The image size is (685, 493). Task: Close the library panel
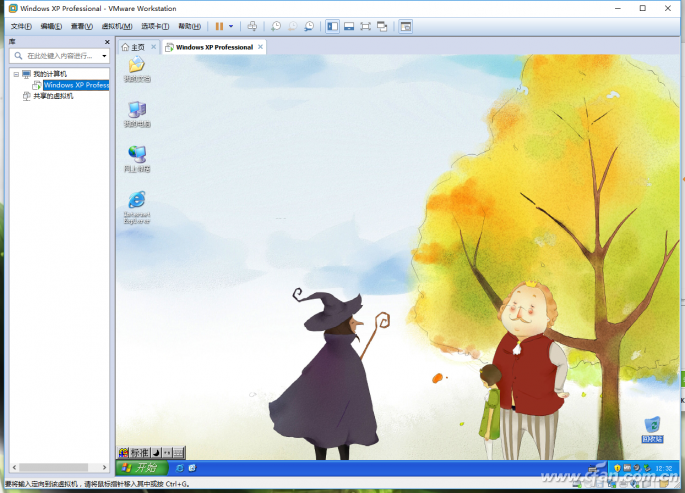click(x=107, y=42)
